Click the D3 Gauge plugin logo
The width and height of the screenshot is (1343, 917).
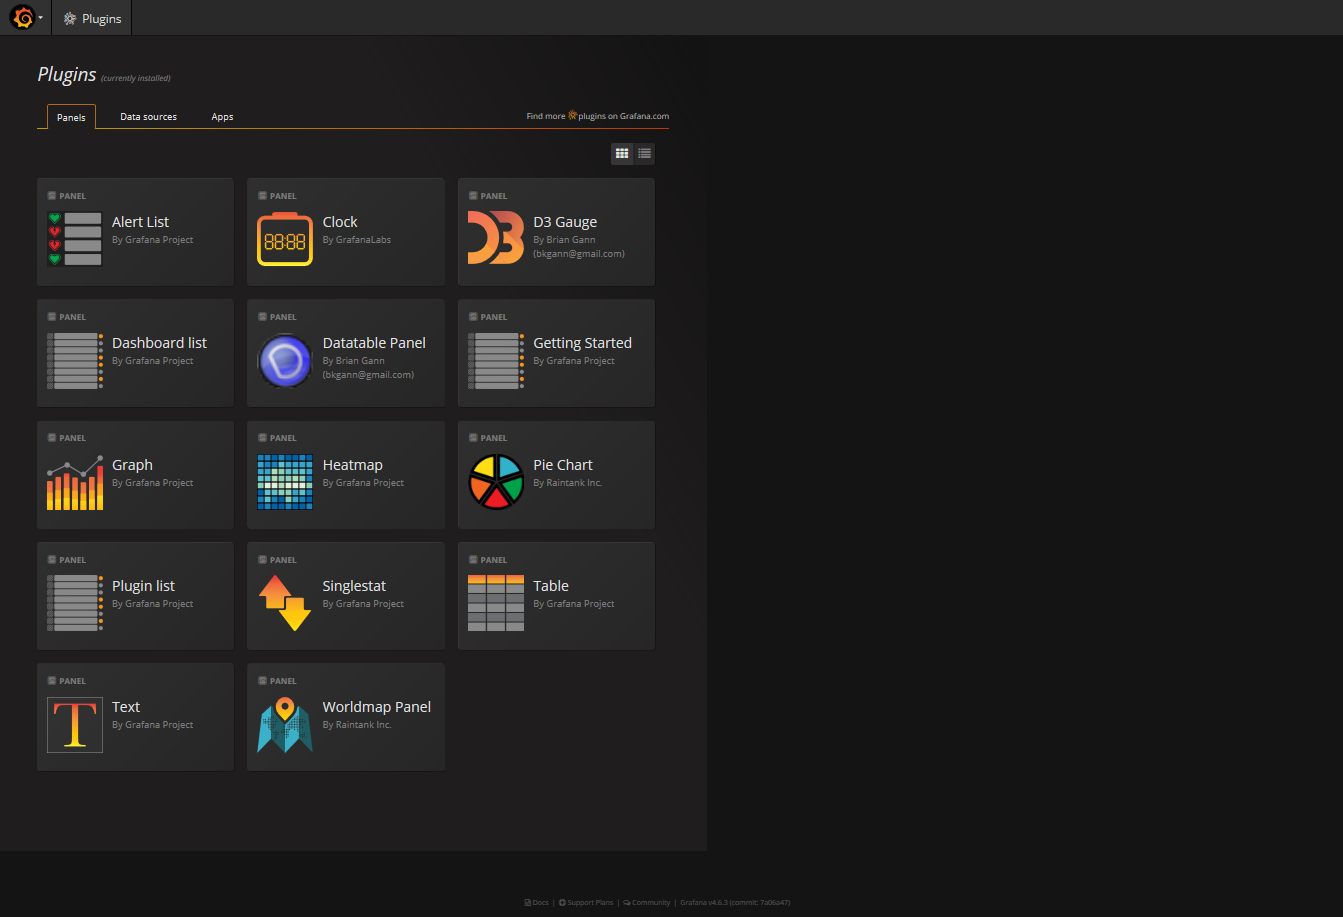[496, 239]
